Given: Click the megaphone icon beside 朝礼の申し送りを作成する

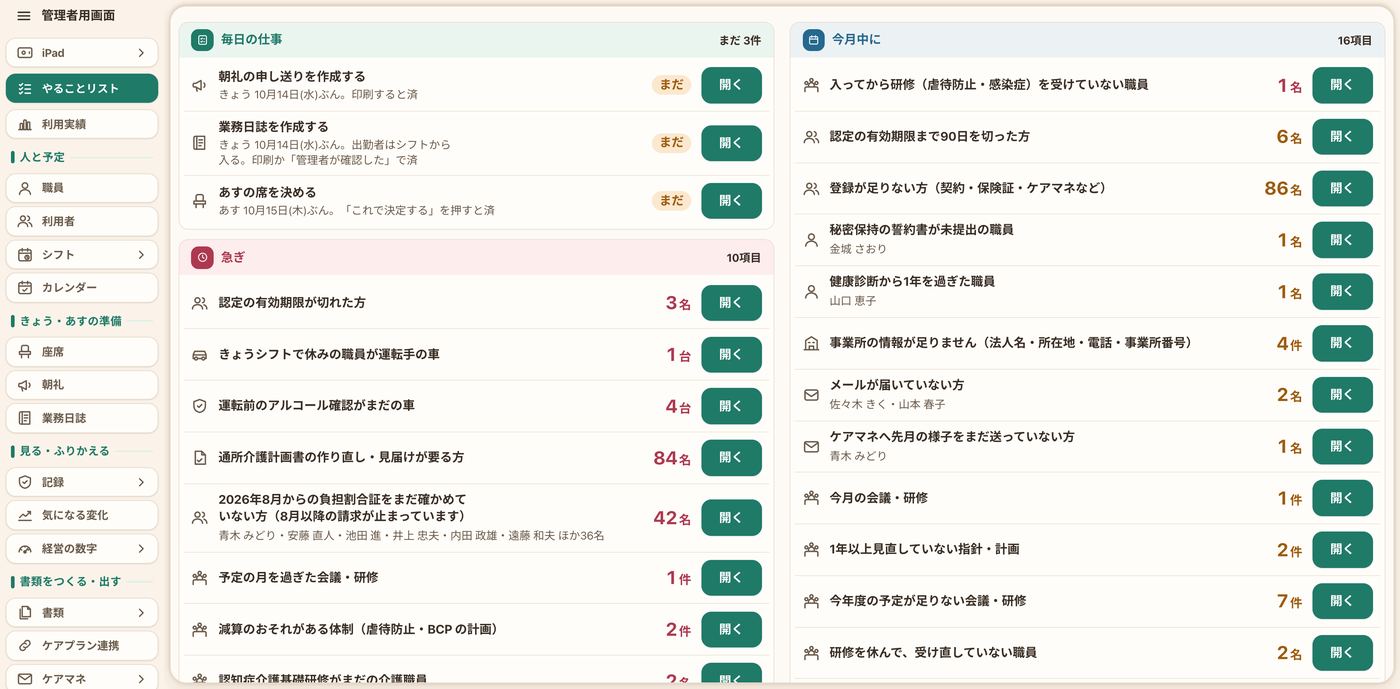Looking at the screenshot, I should [199, 85].
